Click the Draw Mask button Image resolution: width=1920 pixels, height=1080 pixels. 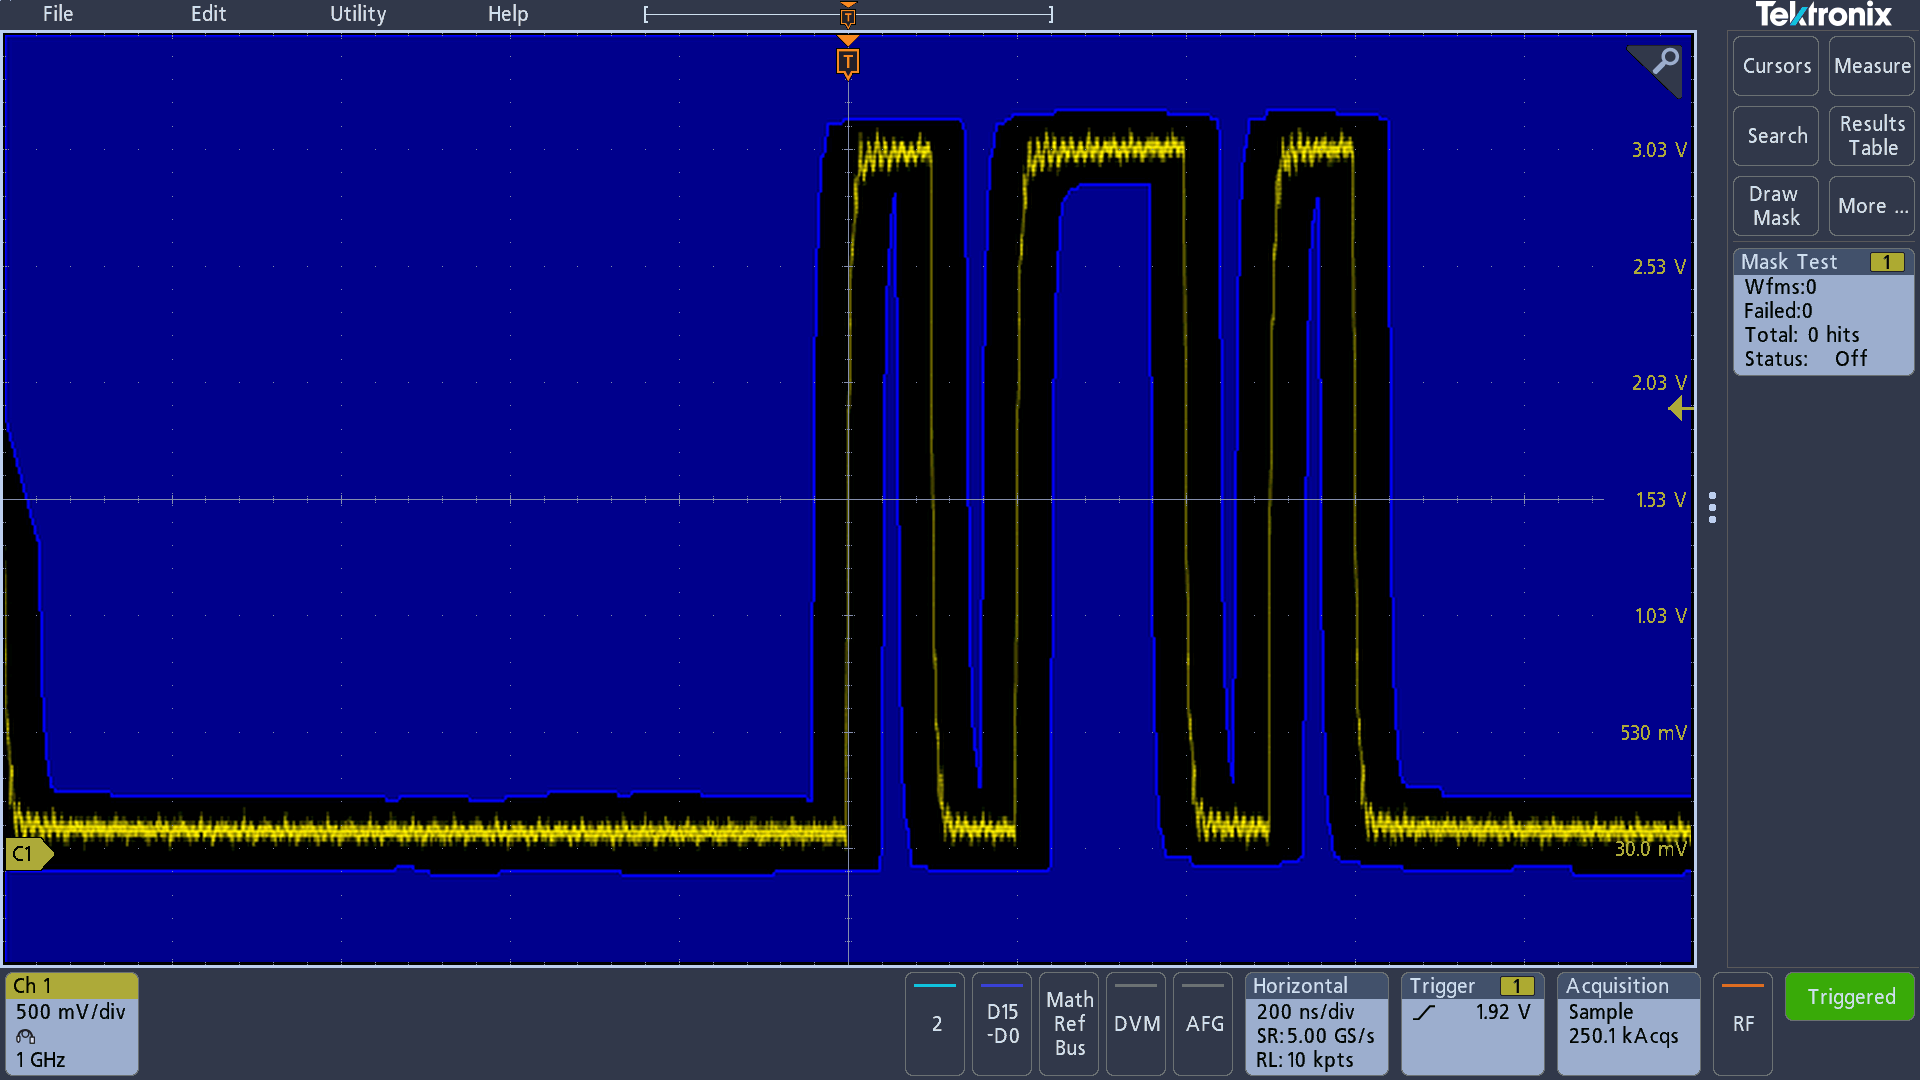point(1776,206)
